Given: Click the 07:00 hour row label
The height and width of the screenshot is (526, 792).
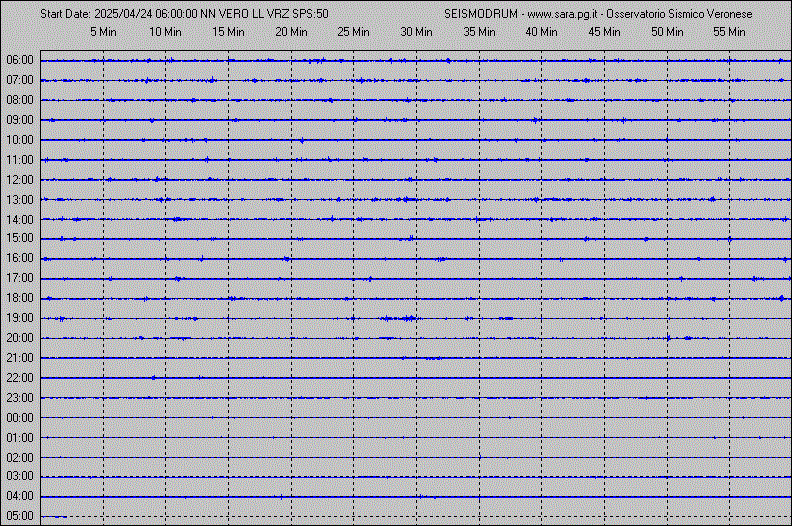Looking at the screenshot, I should click(20, 80).
